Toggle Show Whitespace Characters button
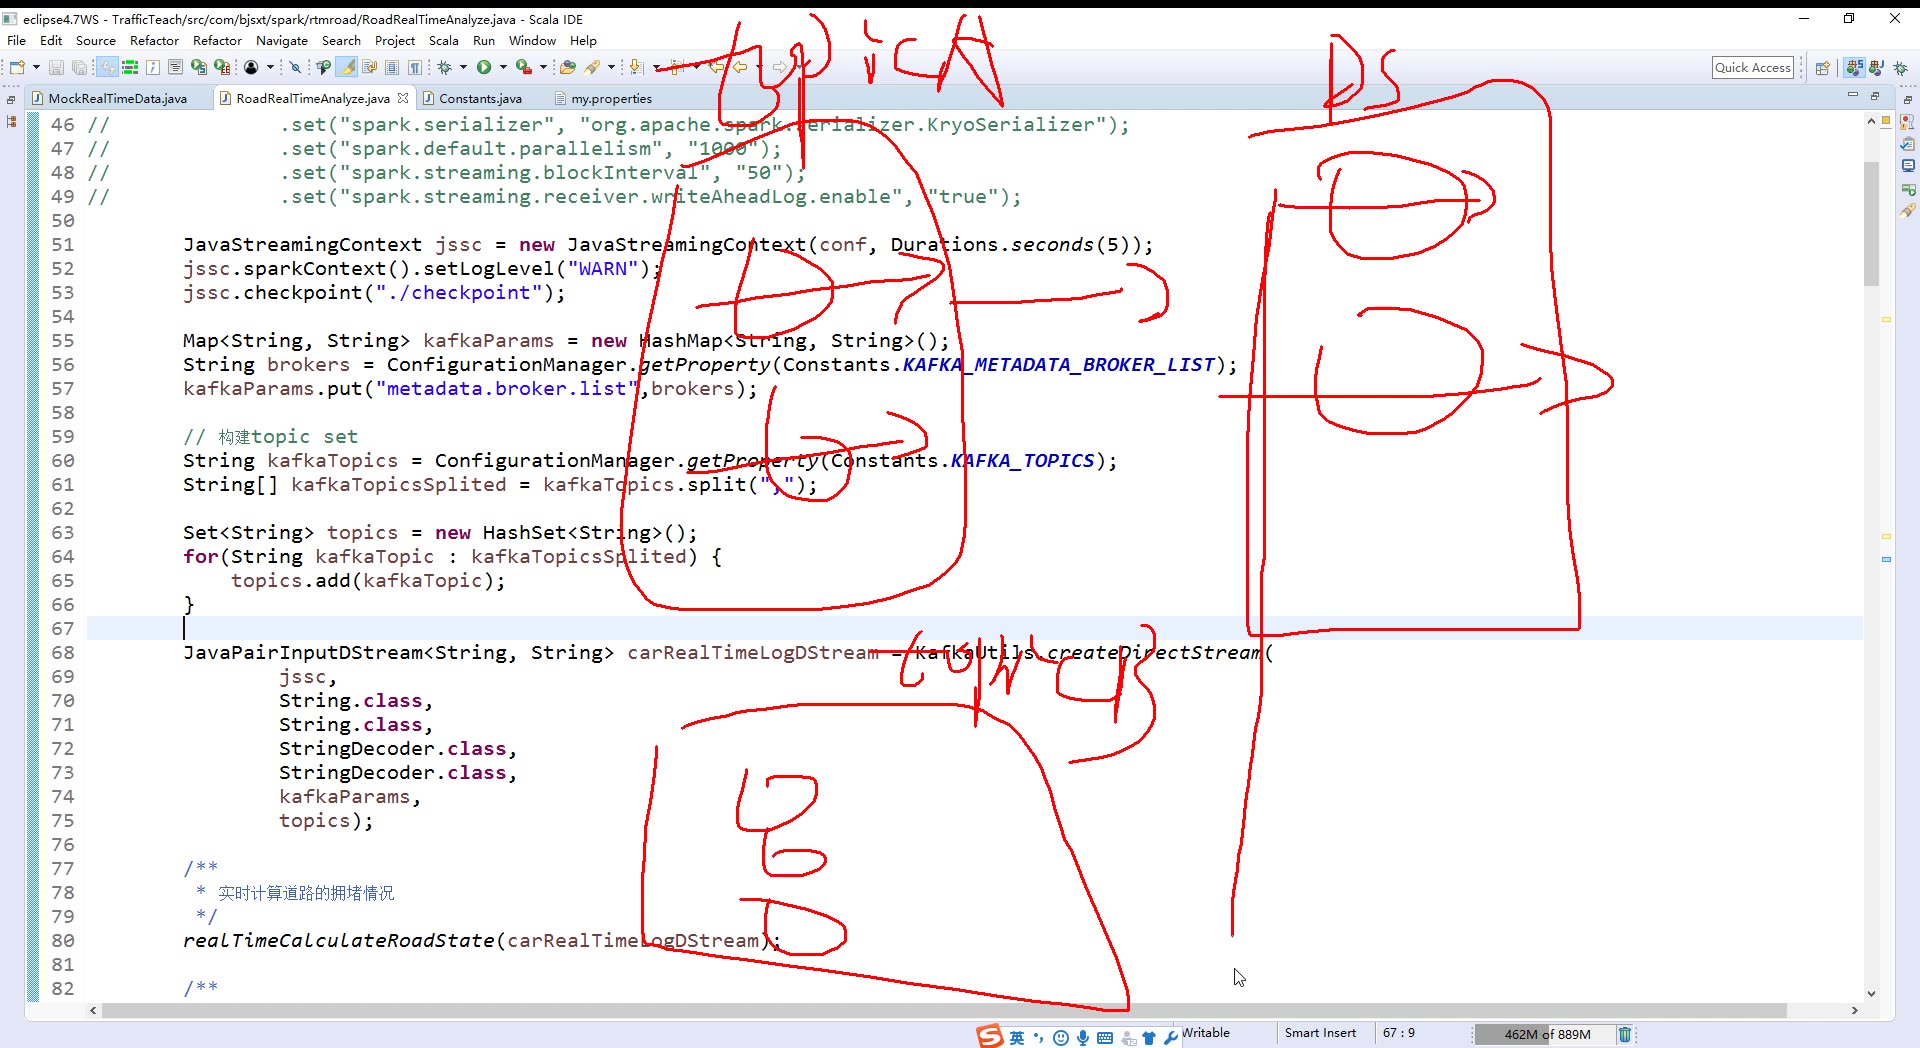The image size is (1920, 1048). click(x=414, y=67)
